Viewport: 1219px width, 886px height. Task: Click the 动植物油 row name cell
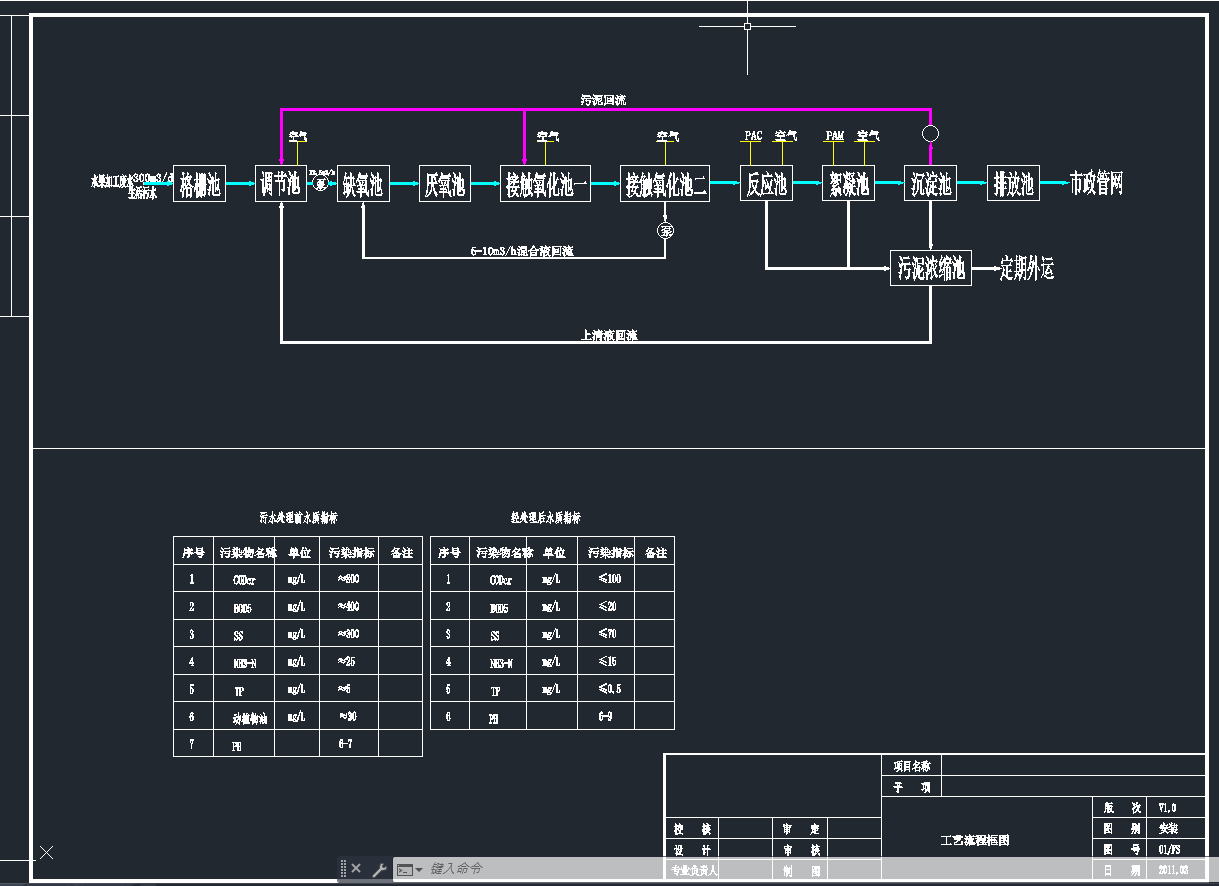(x=244, y=717)
